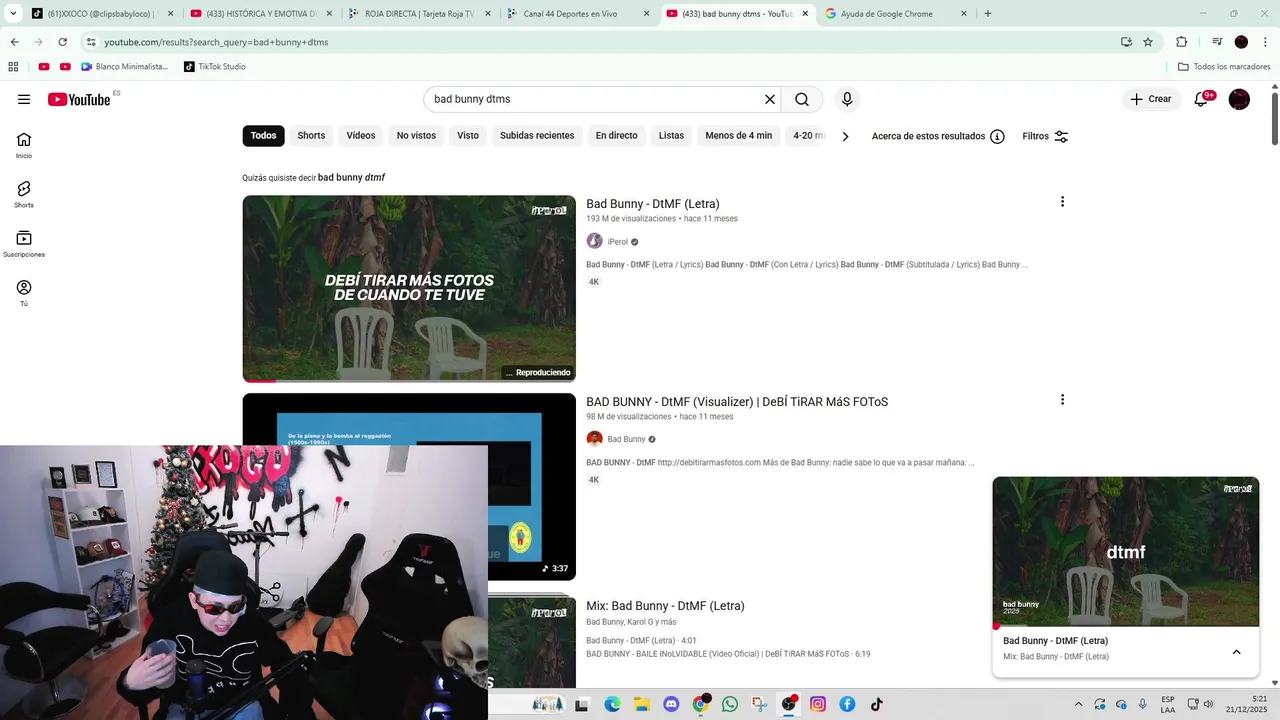Open the TikTok Studio bookmark
The image size is (1280, 720).
click(215, 67)
